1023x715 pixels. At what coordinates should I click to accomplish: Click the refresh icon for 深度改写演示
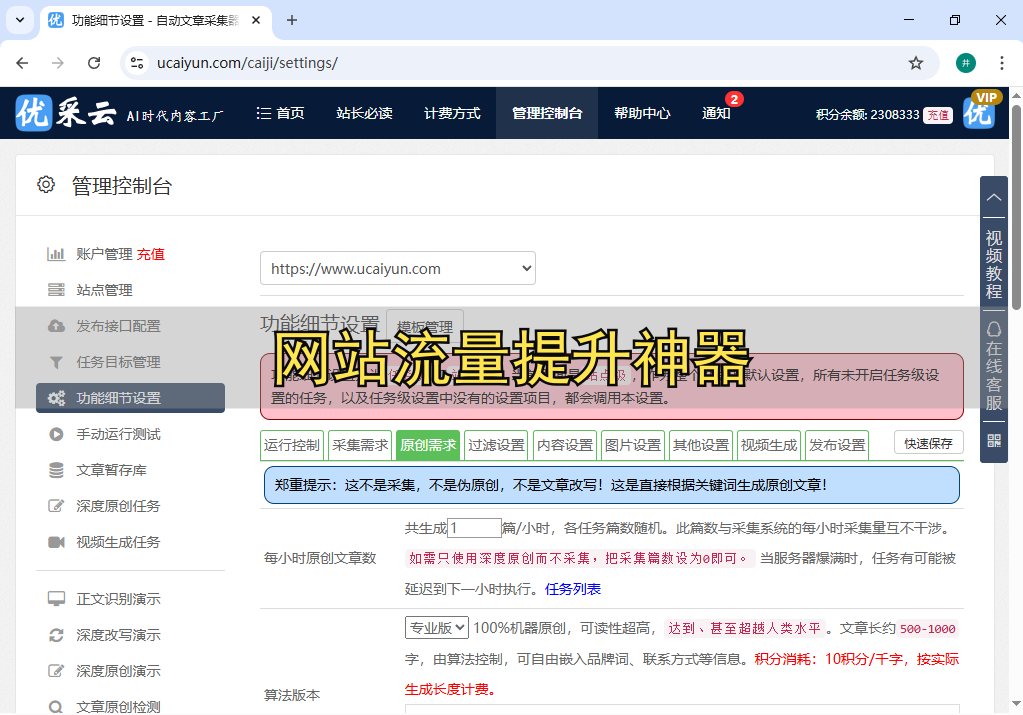[56, 635]
